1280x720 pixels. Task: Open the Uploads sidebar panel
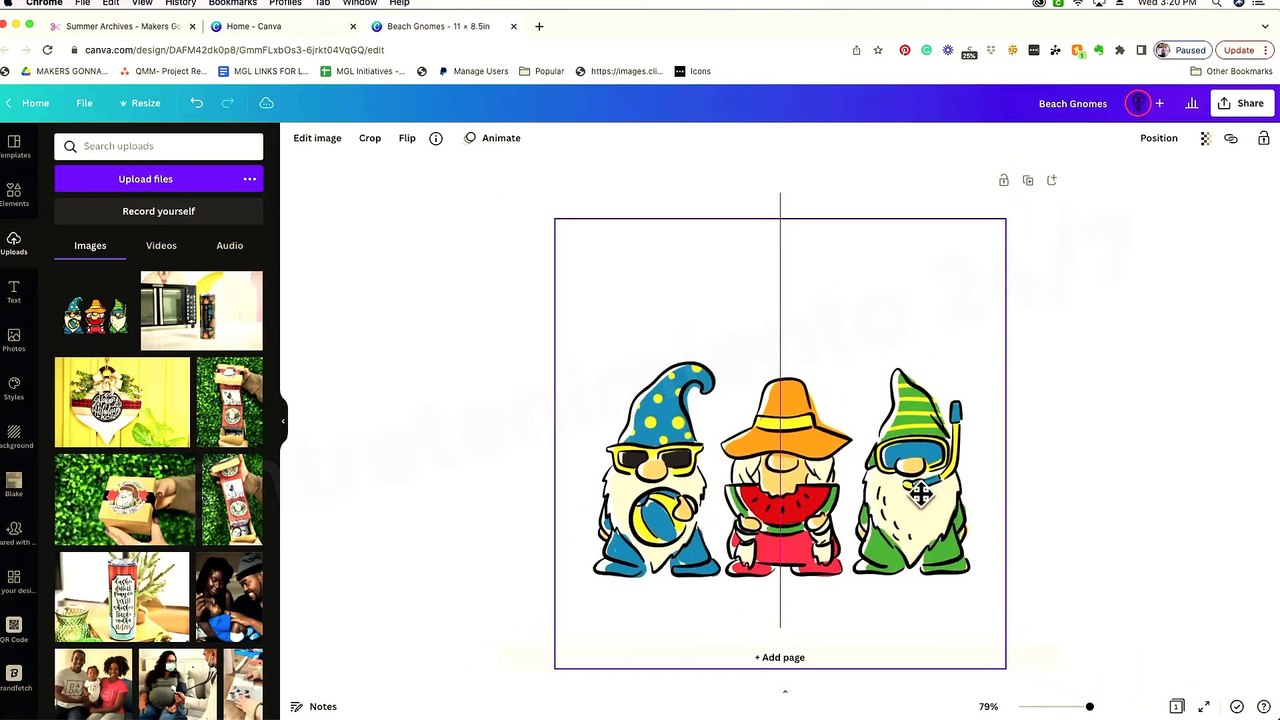(13, 243)
